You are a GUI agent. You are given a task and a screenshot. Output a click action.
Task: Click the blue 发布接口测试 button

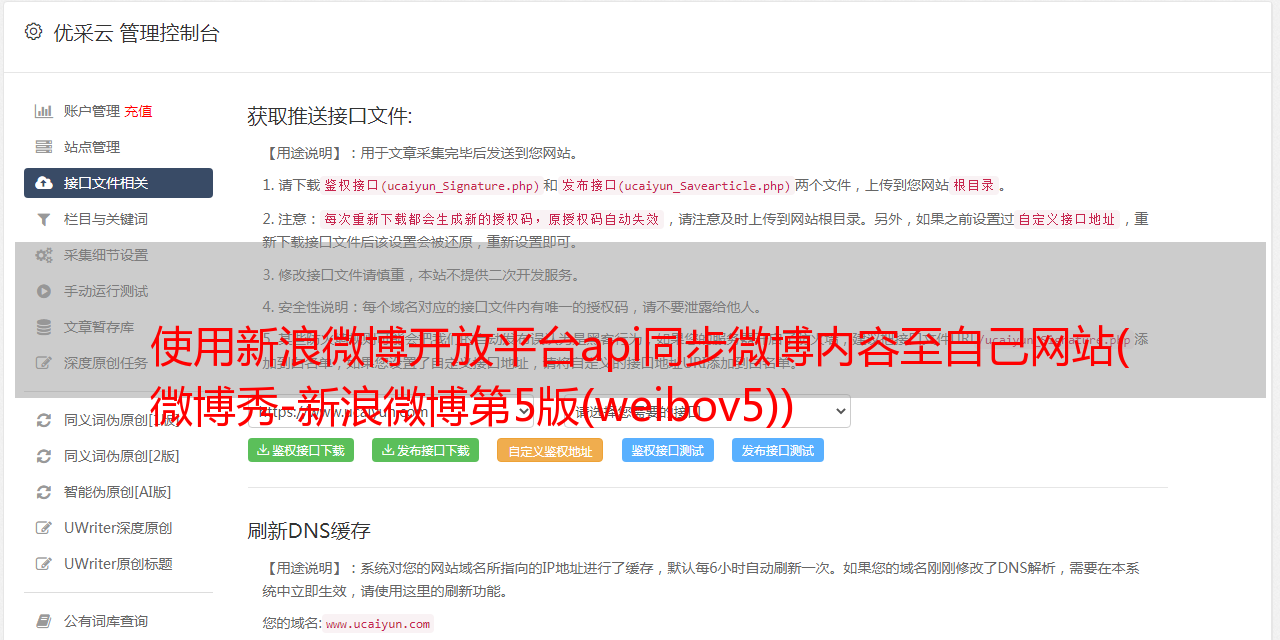click(x=778, y=450)
